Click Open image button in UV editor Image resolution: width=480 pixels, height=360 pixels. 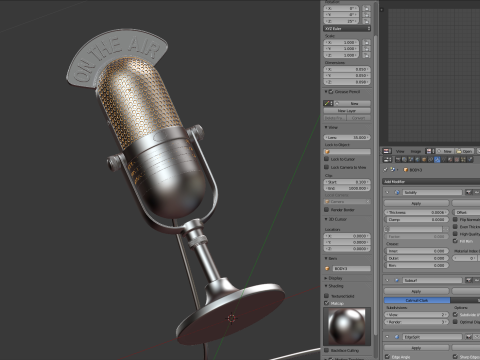pos(464,151)
